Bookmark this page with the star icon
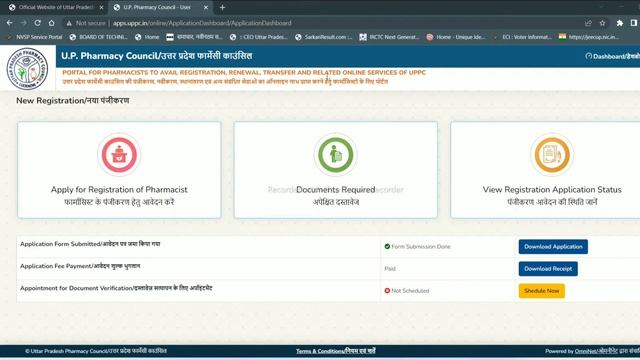 point(602,23)
